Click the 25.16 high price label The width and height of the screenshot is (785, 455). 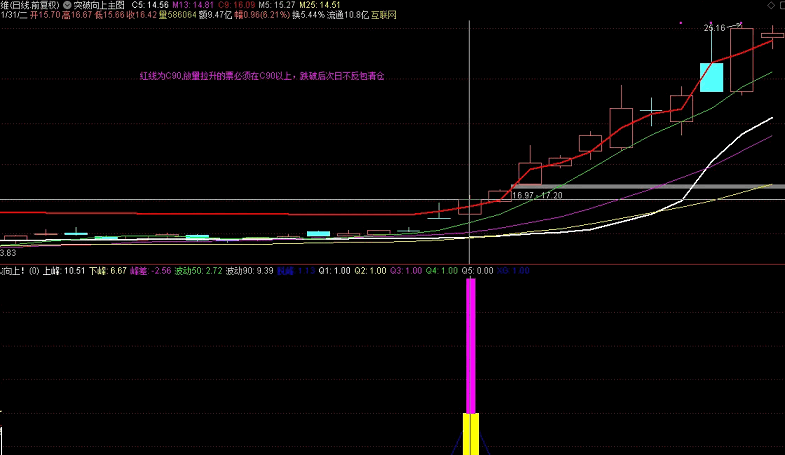tap(714, 28)
